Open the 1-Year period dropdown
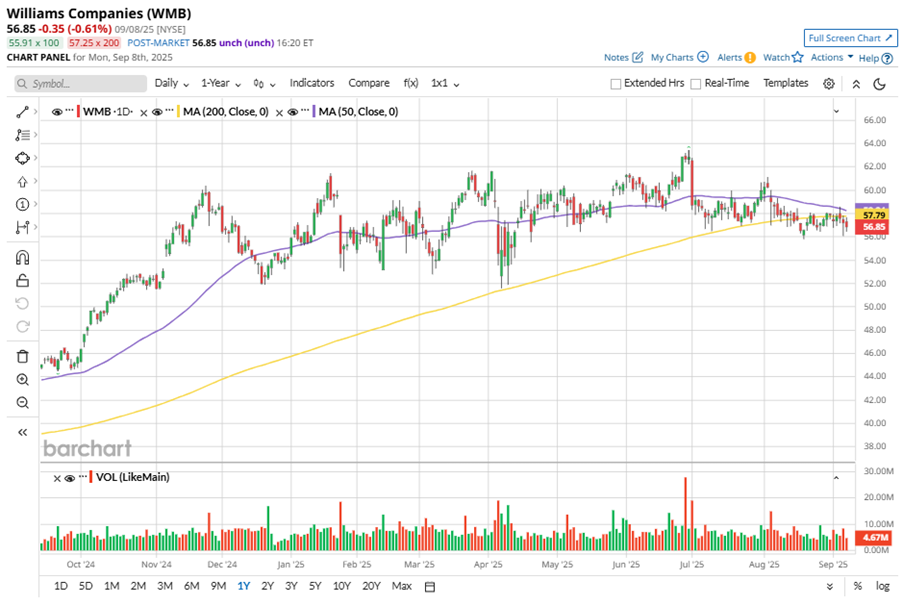Image resolution: width=903 pixels, height=605 pixels. coord(221,83)
